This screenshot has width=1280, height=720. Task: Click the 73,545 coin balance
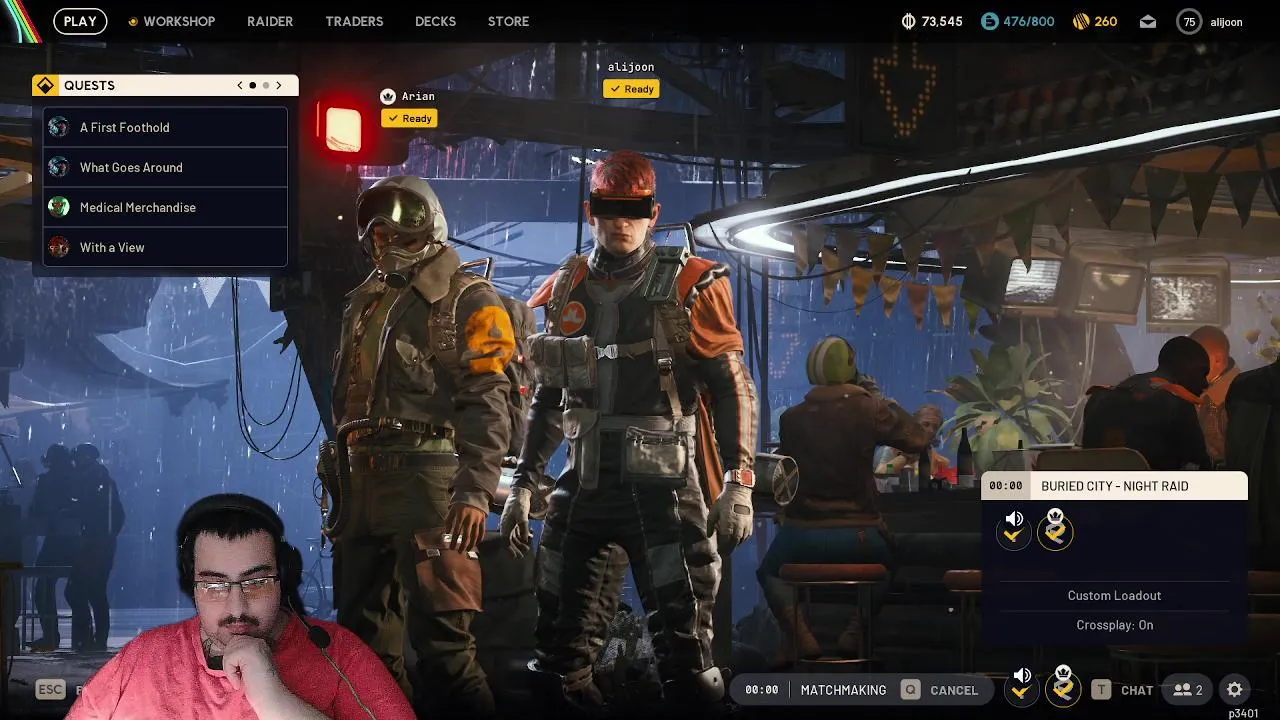coord(942,22)
